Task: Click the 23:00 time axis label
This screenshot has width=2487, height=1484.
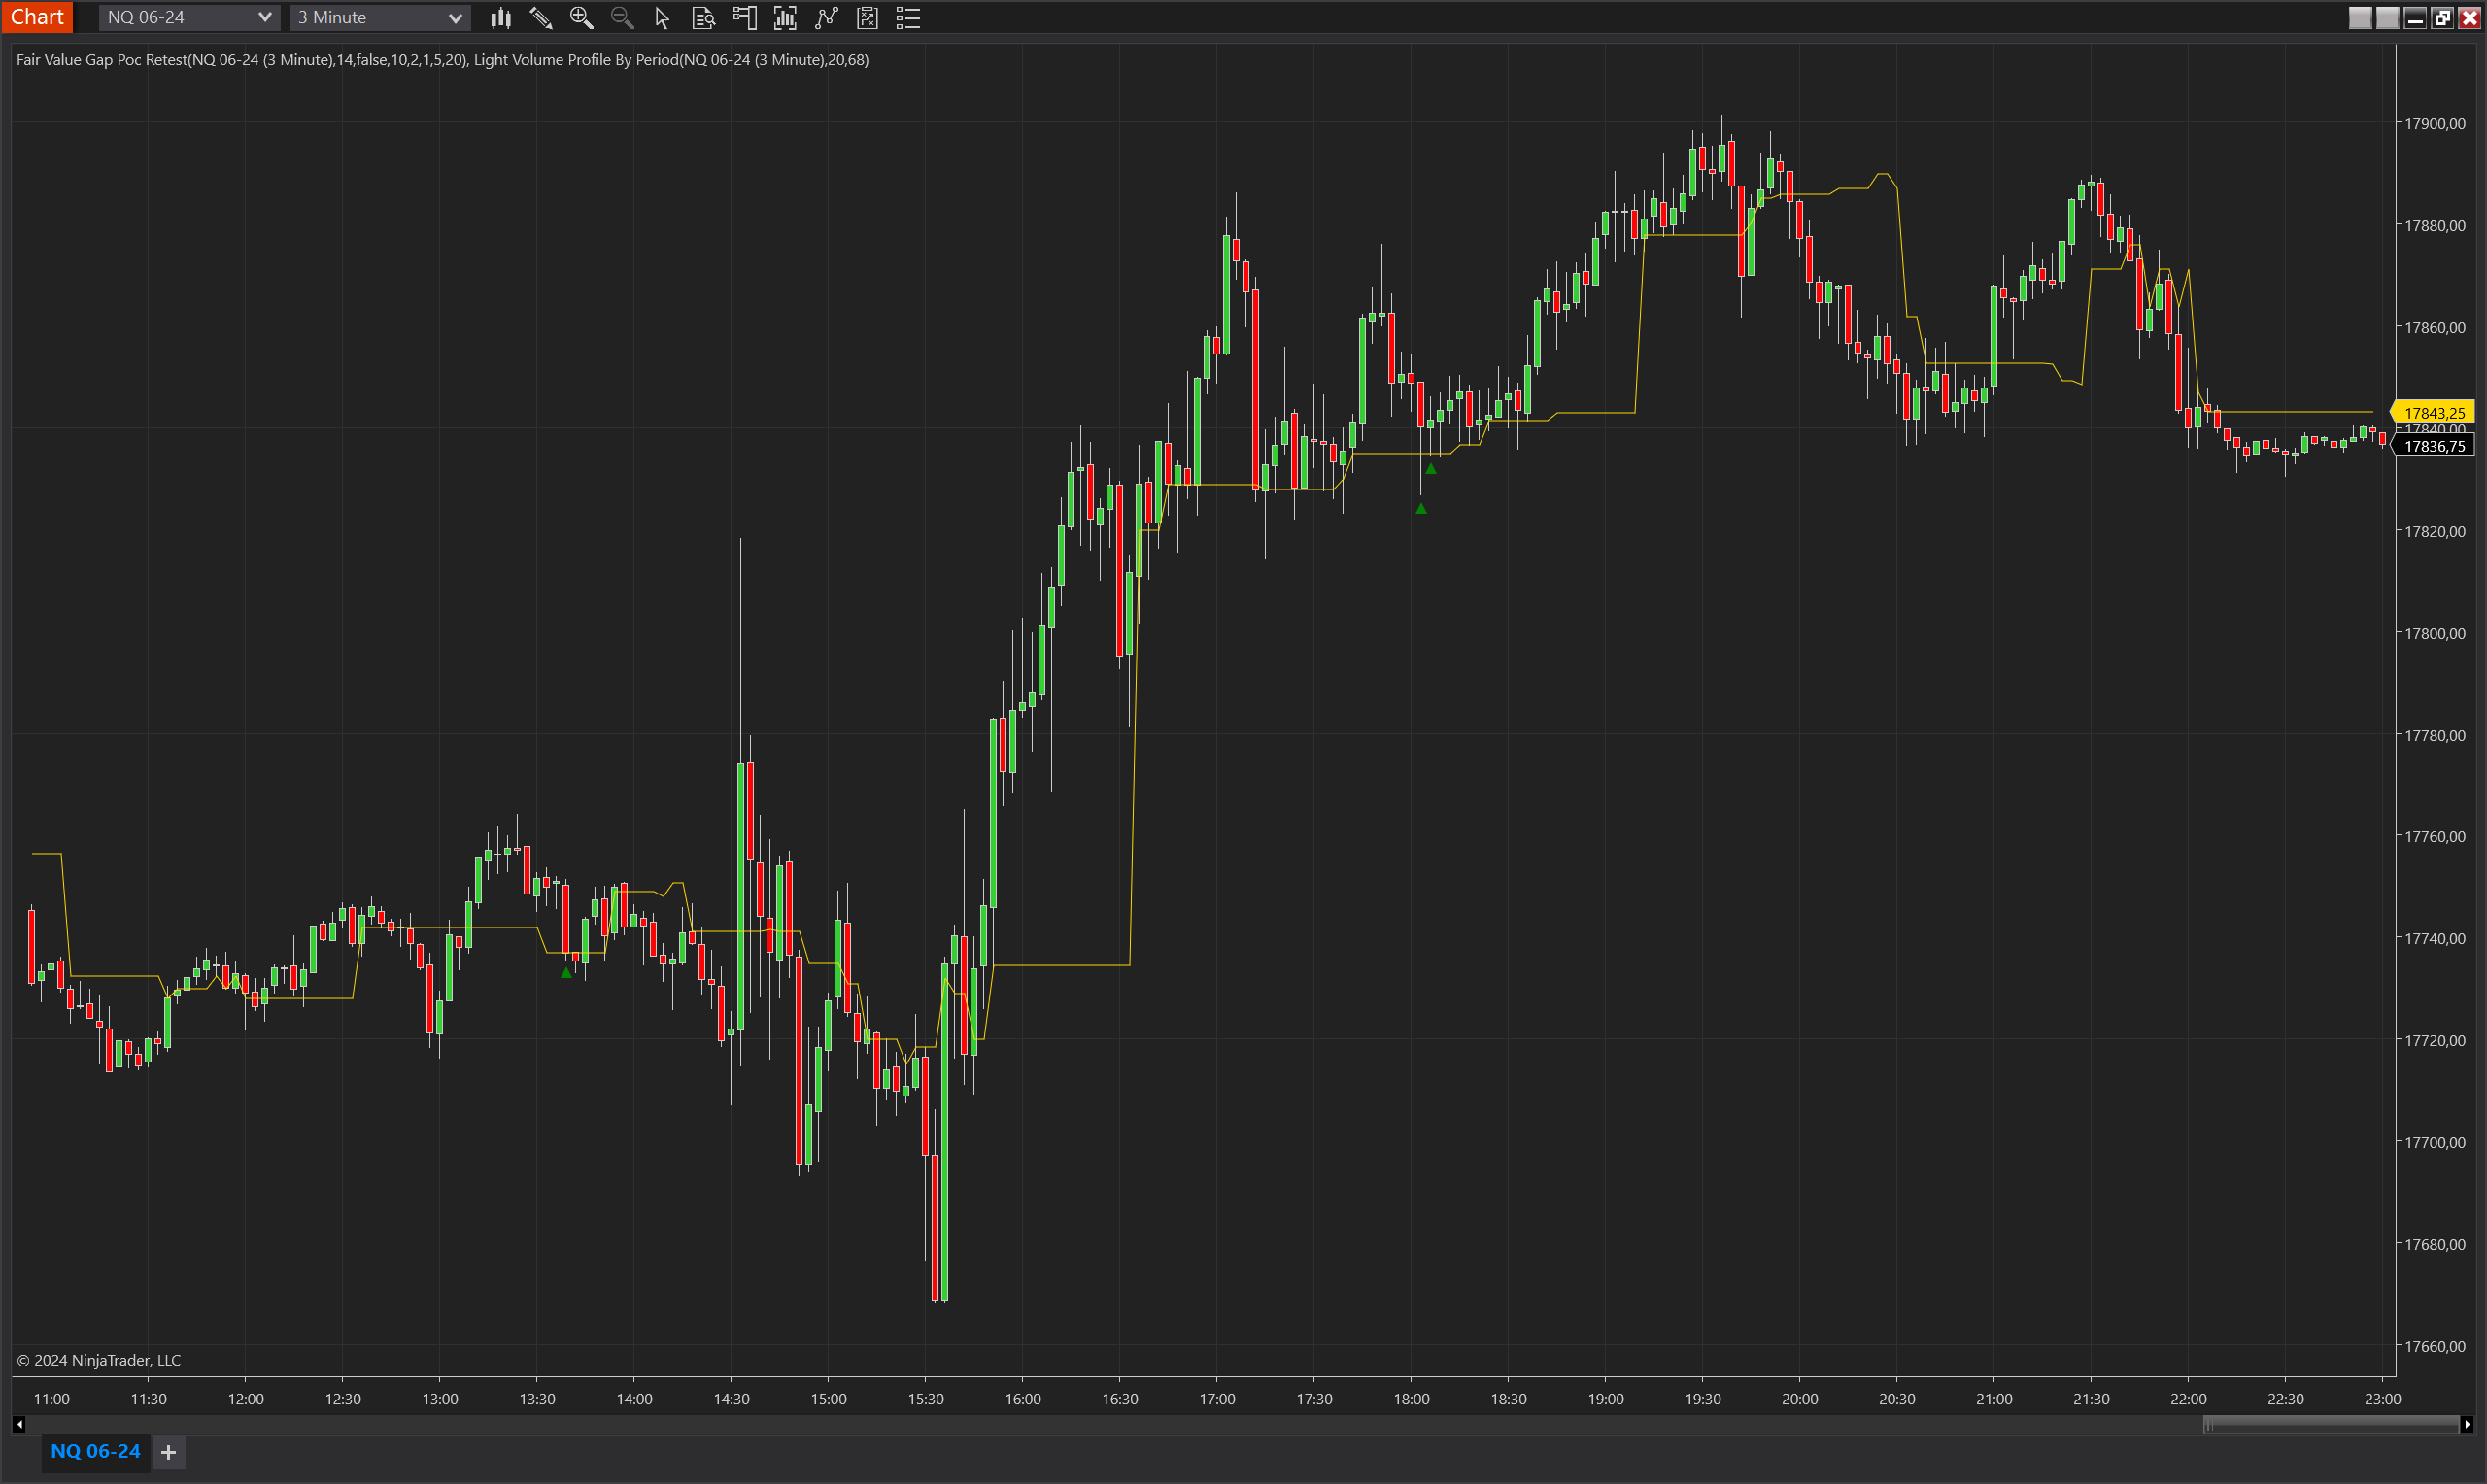Action: (x=2382, y=1398)
